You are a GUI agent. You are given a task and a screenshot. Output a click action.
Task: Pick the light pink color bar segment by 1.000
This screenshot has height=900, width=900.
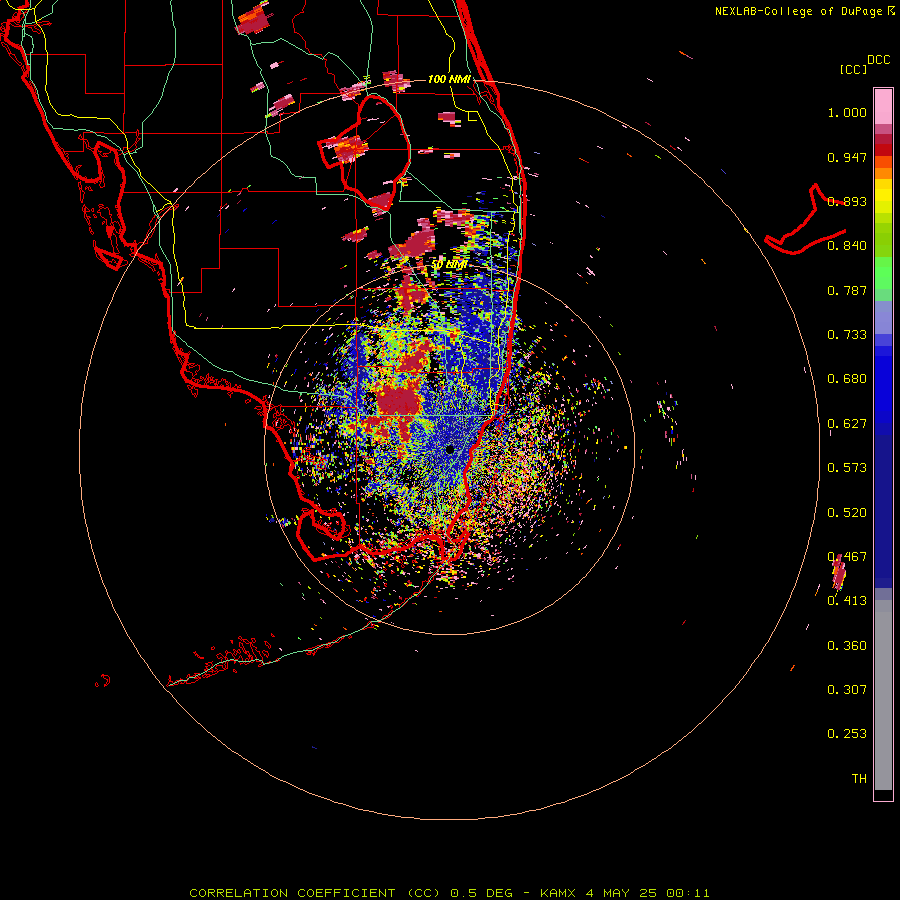[883, 107]
